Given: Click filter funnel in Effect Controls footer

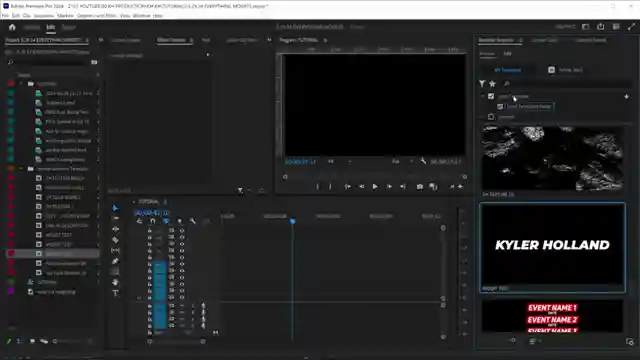Looking at the screenshot, I should [x=240, y=191].
